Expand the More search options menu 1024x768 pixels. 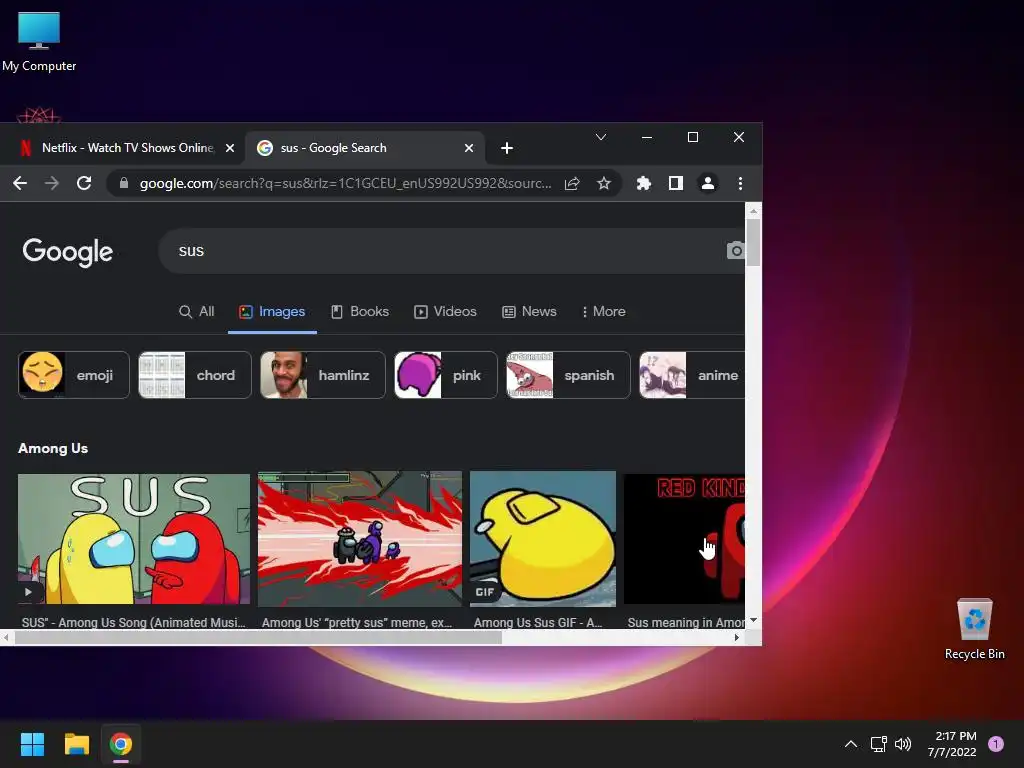click(603, 312)
